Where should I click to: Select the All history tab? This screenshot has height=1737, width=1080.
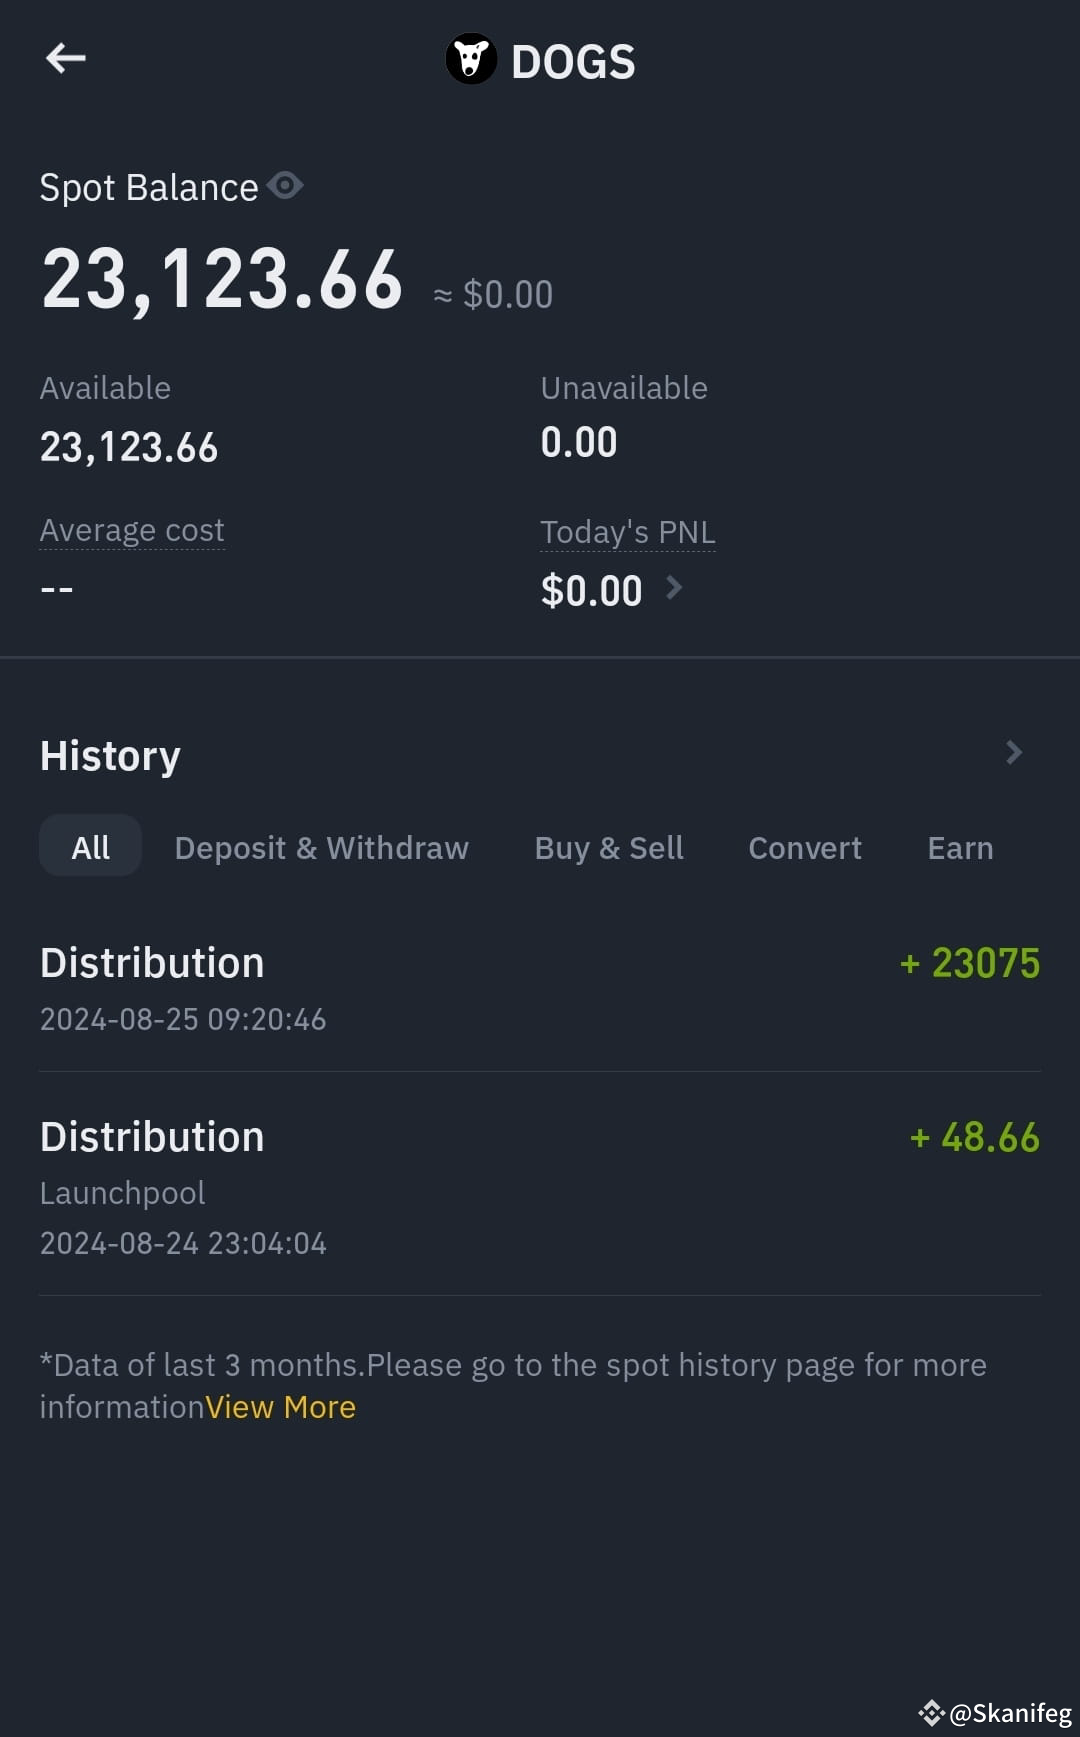[90, 847]
